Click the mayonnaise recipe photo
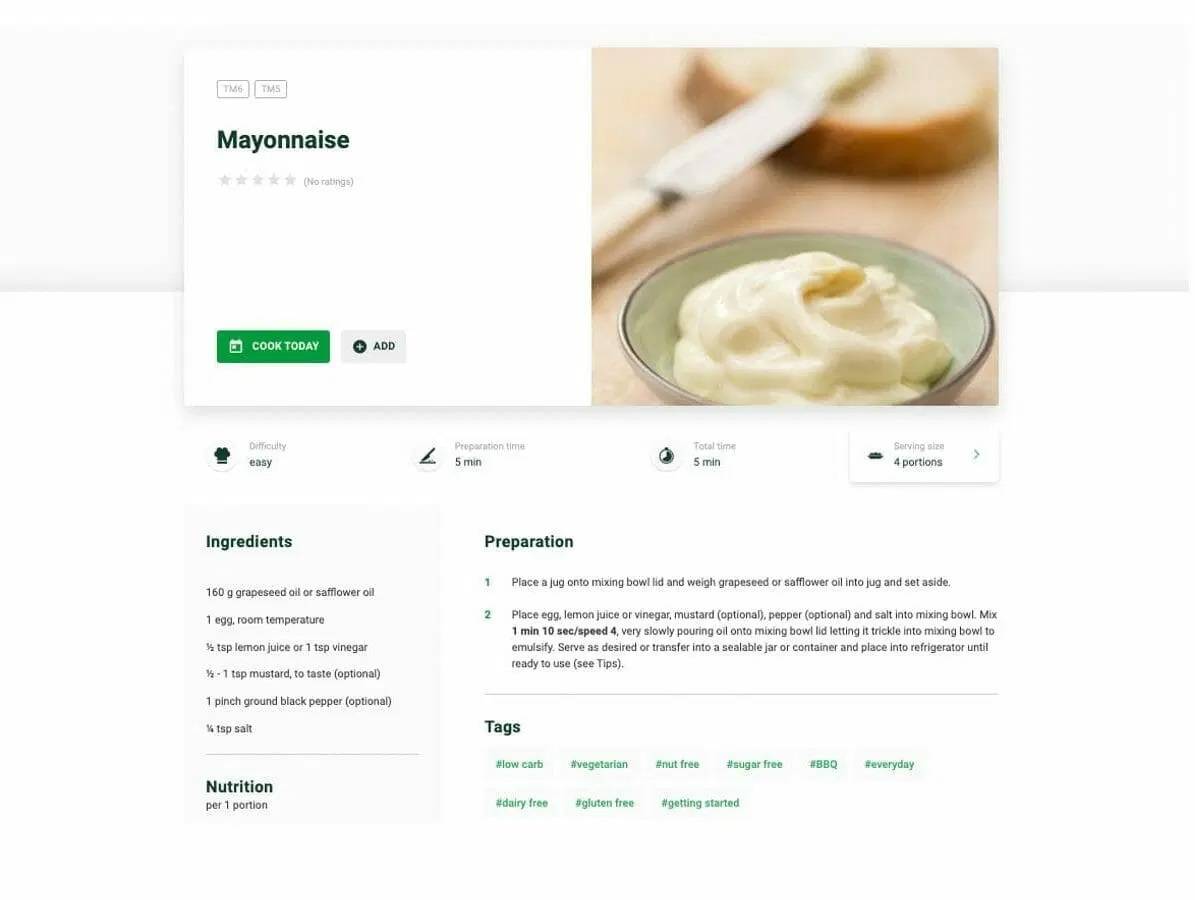This screenshot has width=1195, height=900. [795, 226]
